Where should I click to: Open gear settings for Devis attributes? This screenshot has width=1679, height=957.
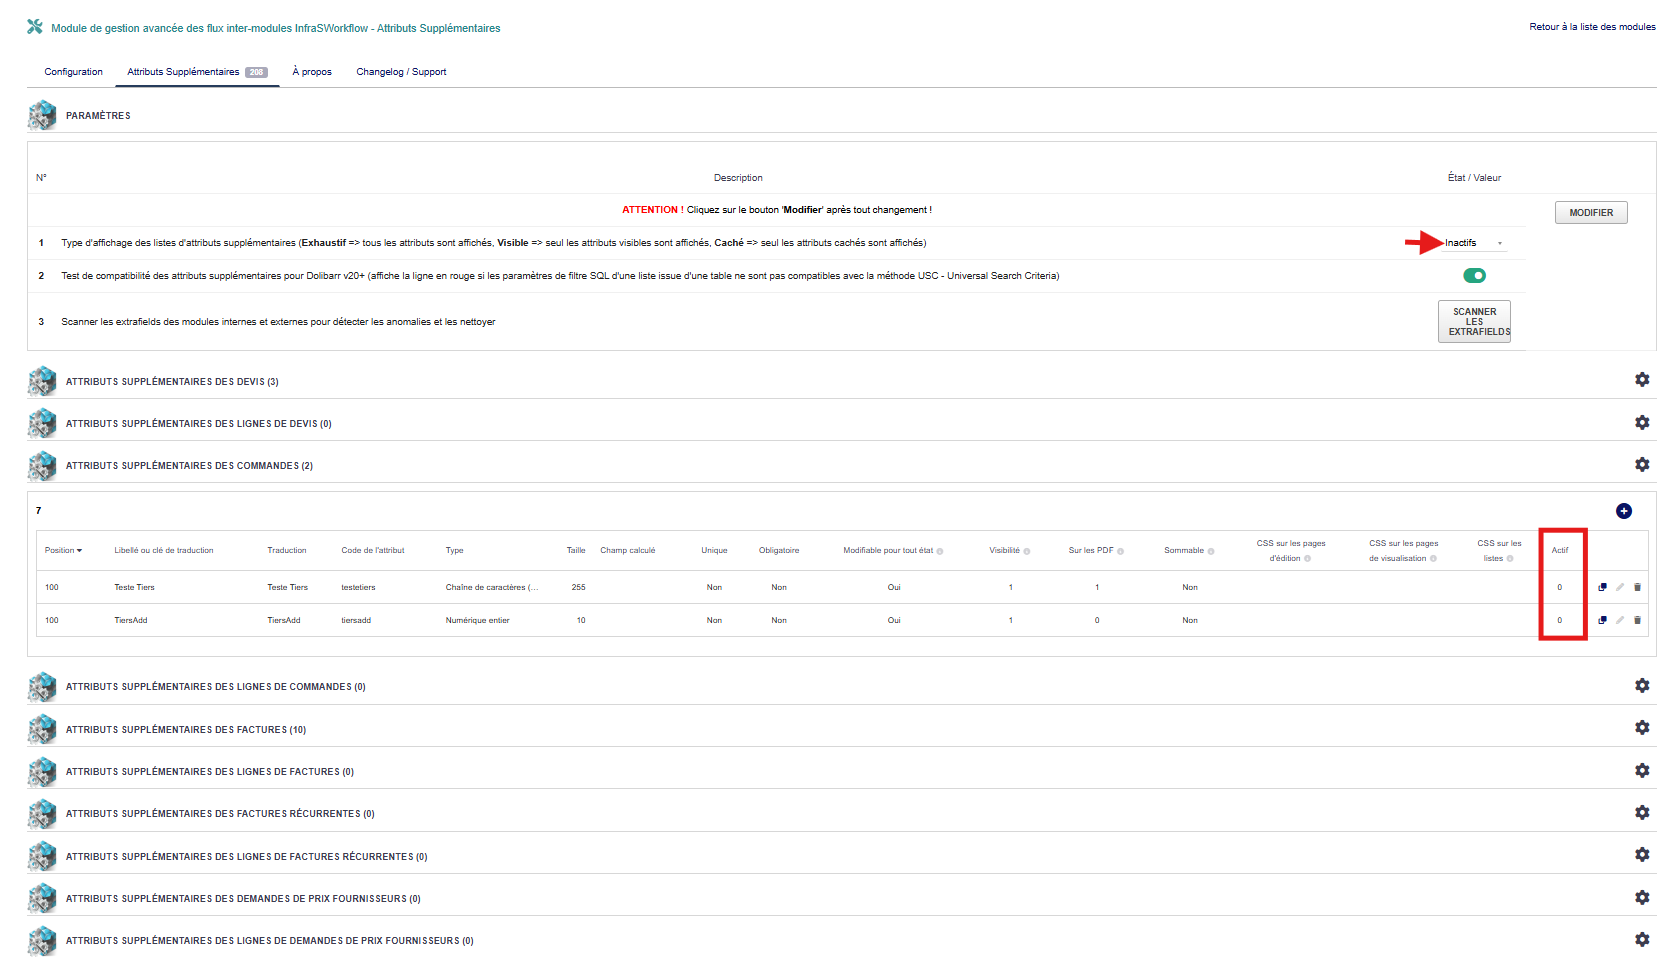click(1642, 380)
